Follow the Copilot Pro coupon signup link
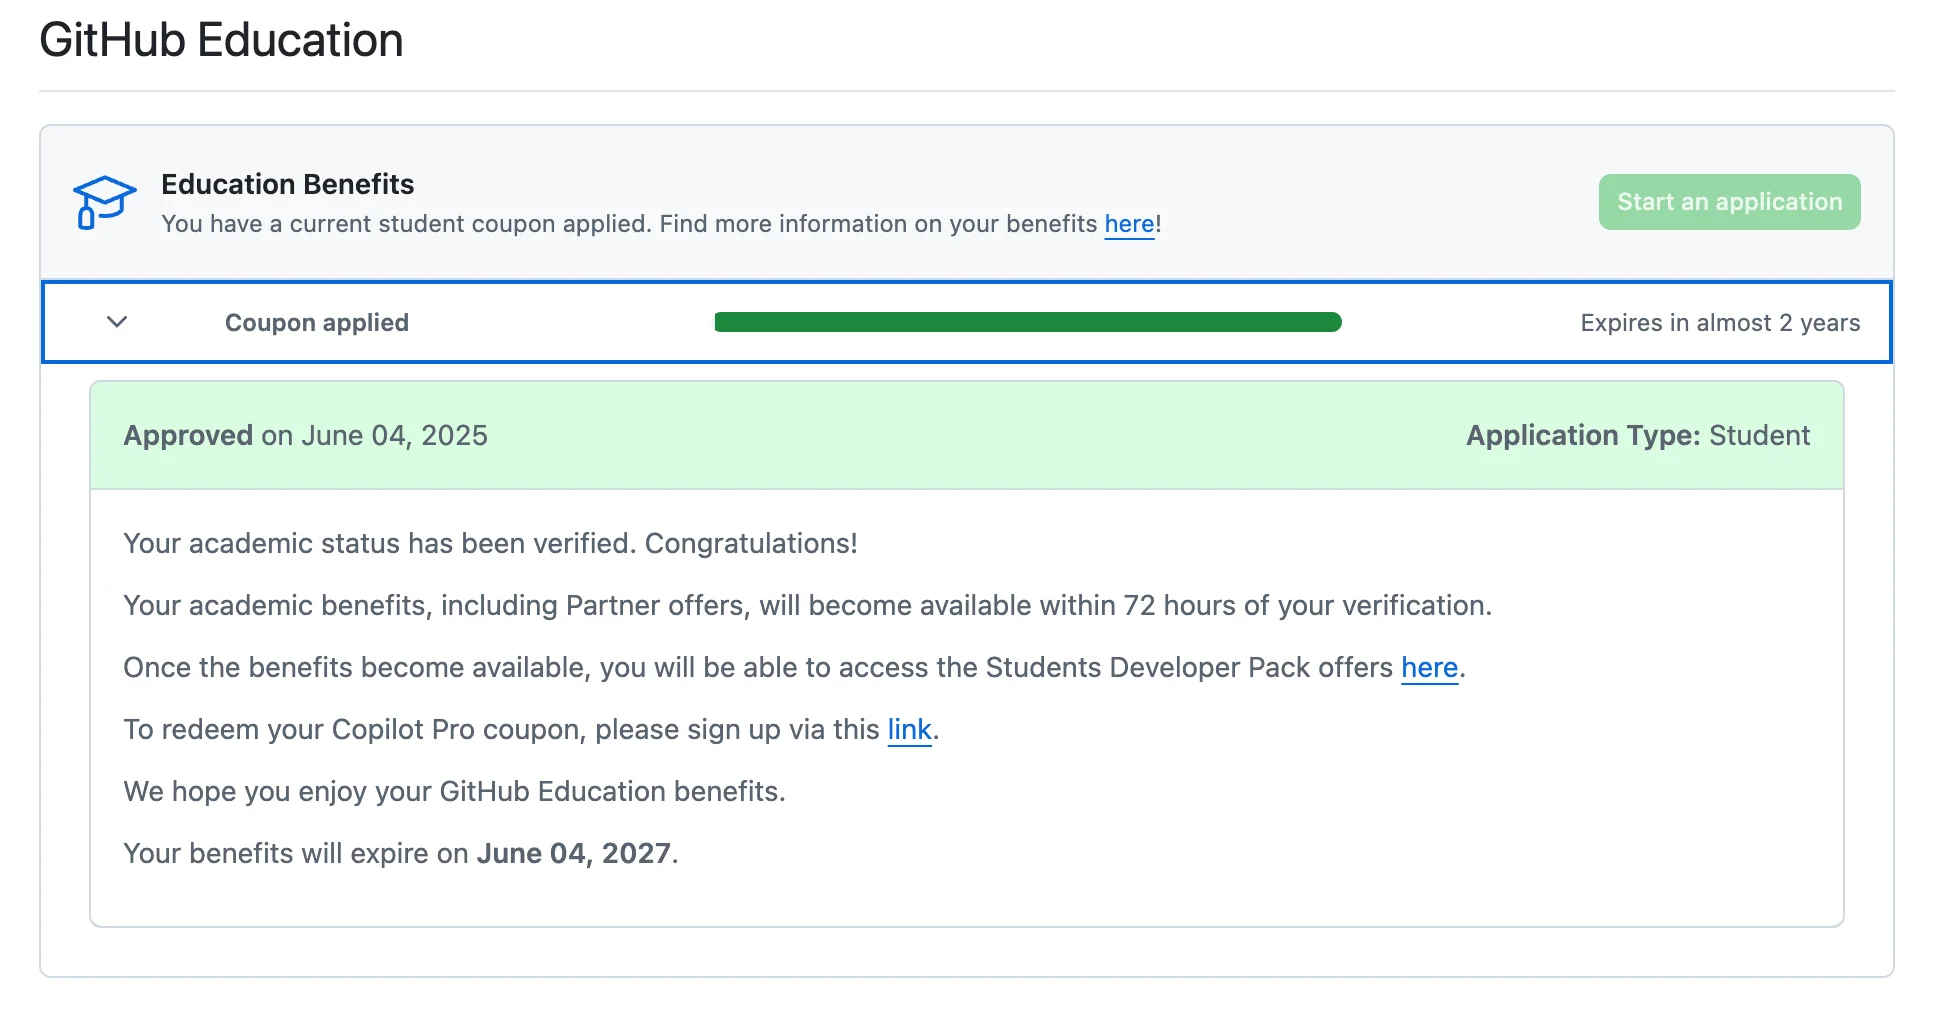1956x1022 pixels. coord(909,730)
